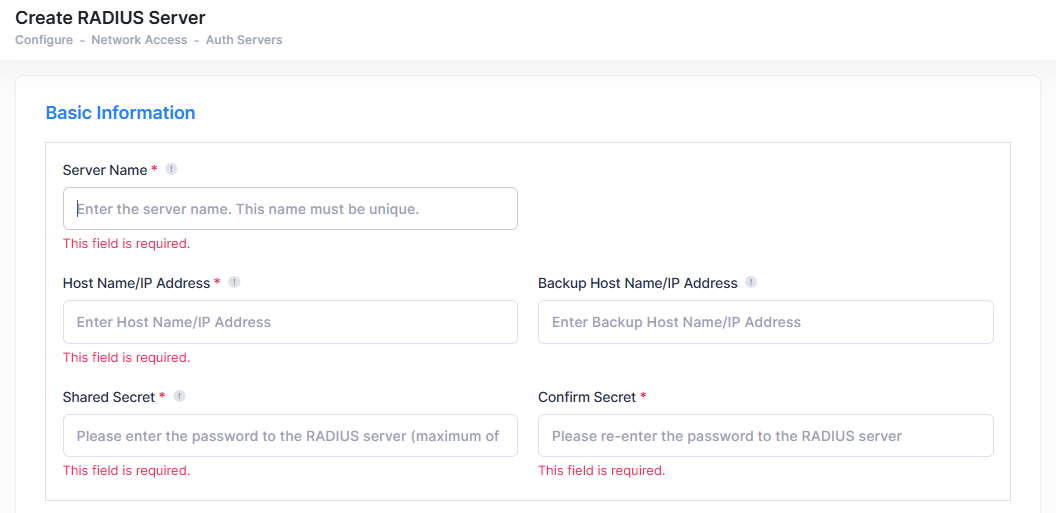Screen dimensions: 1056x513
Task: Click the Enter Host Name/IP Address text box
Action: (x=290, y=322)
